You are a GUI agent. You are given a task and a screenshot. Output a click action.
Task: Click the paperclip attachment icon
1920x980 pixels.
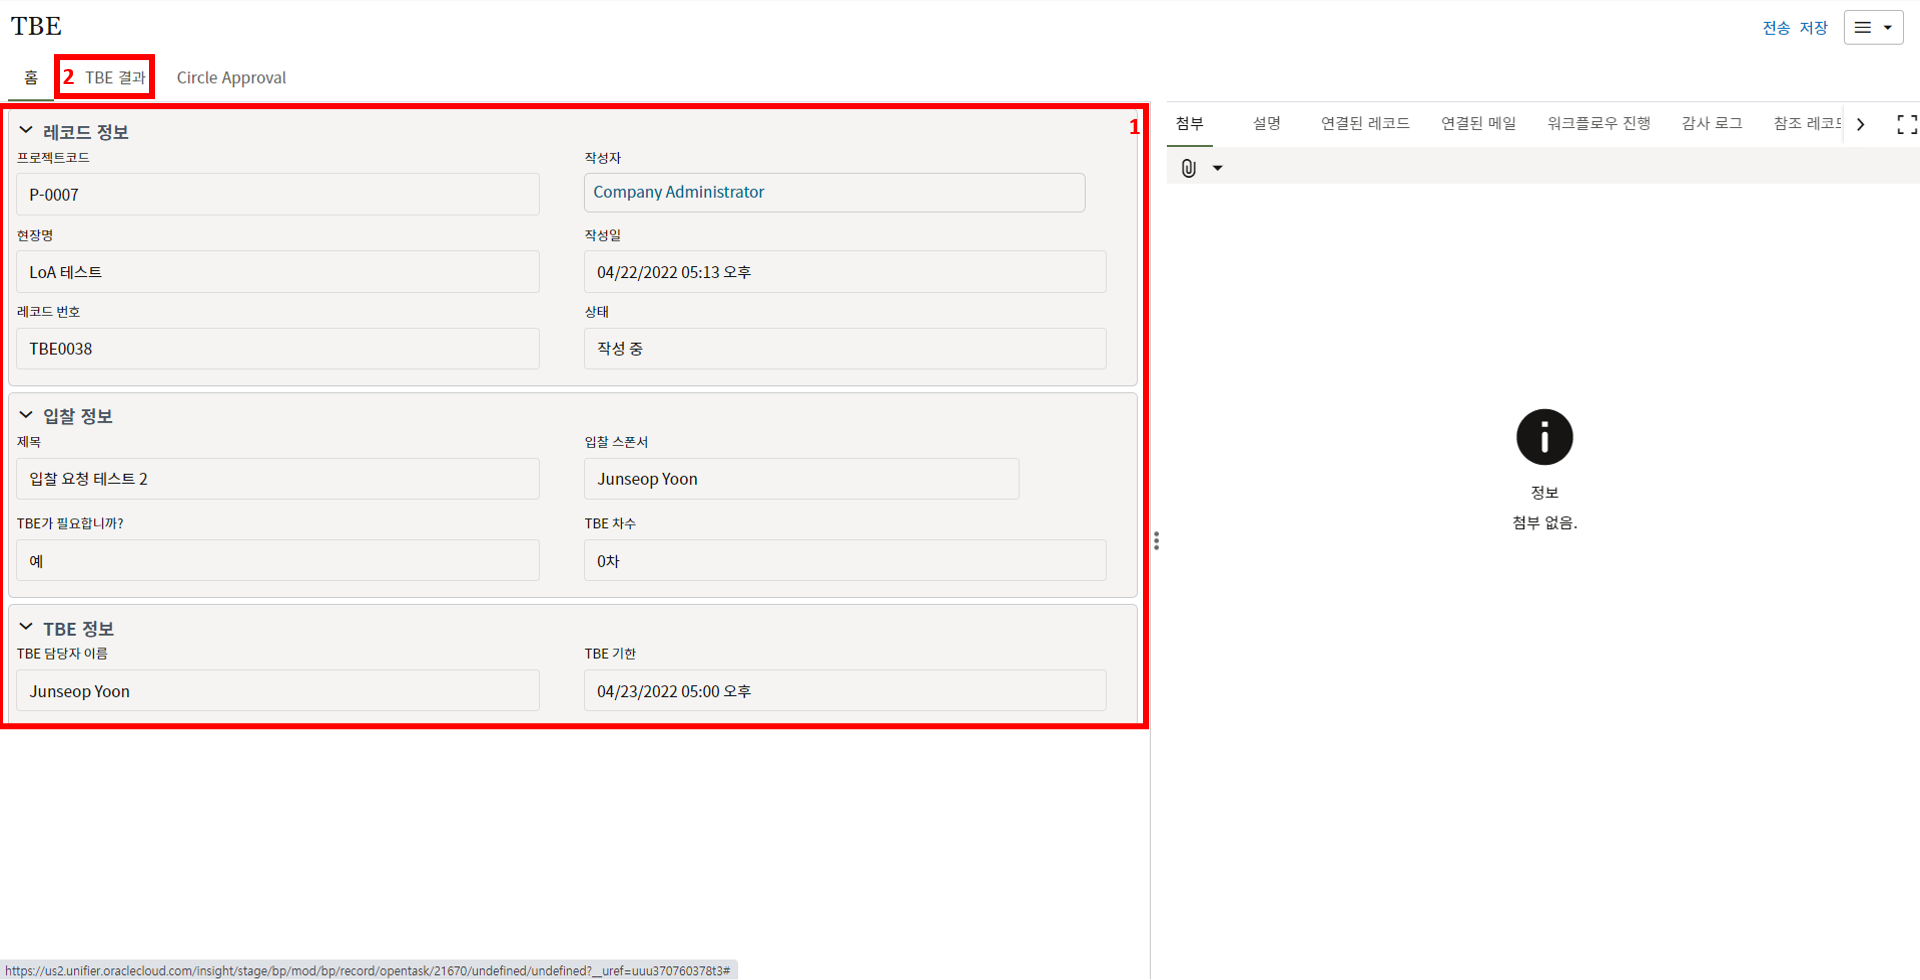[1188, 168]
